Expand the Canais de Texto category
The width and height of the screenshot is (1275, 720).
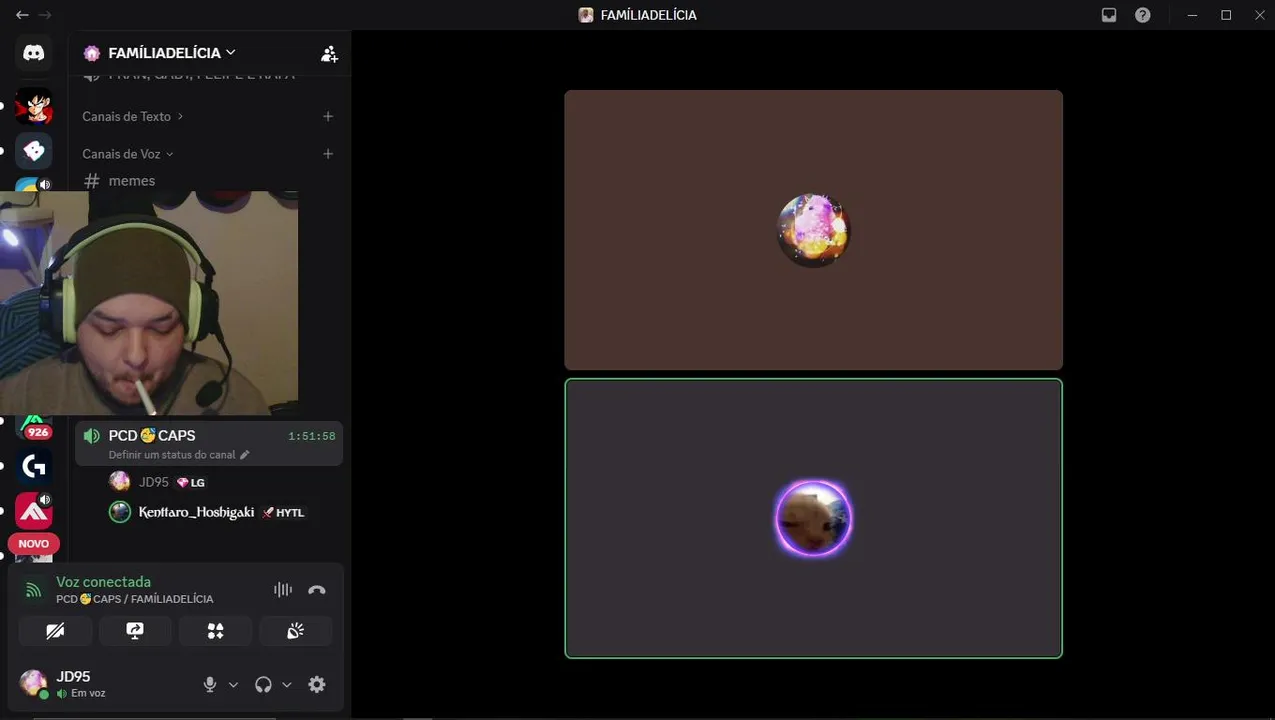tap(132, 116)
